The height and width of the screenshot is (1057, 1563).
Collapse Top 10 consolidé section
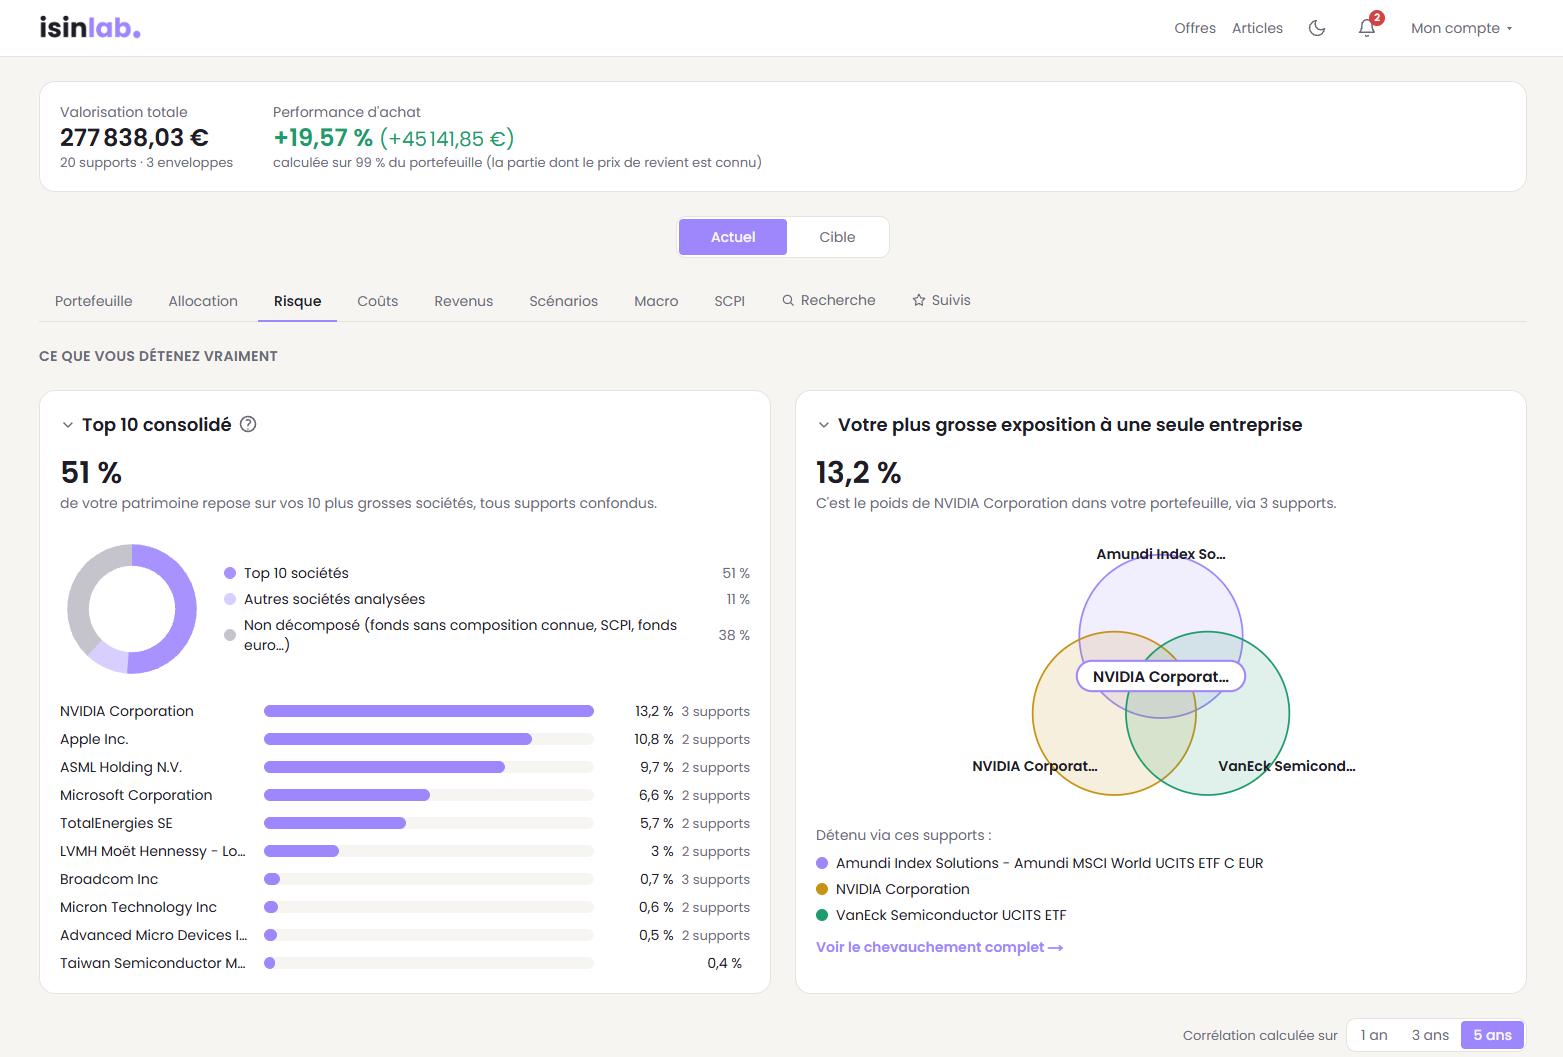68,425
